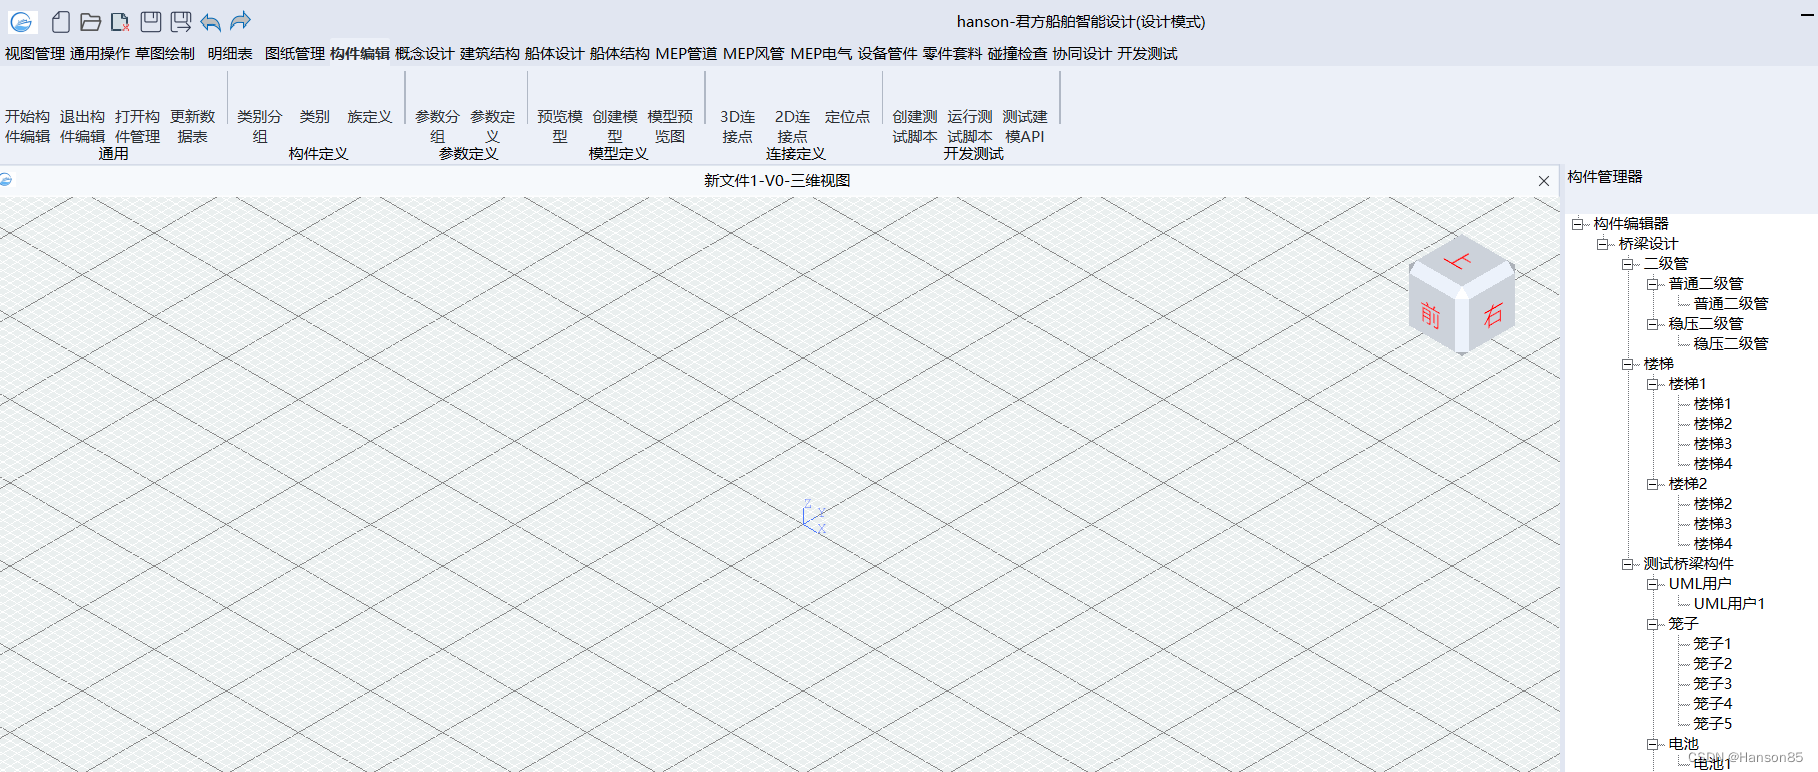Collapse the 测试桥梁构件 tree node
The width and height of the screenshot is (1818, 772).
click(1628, 564)
